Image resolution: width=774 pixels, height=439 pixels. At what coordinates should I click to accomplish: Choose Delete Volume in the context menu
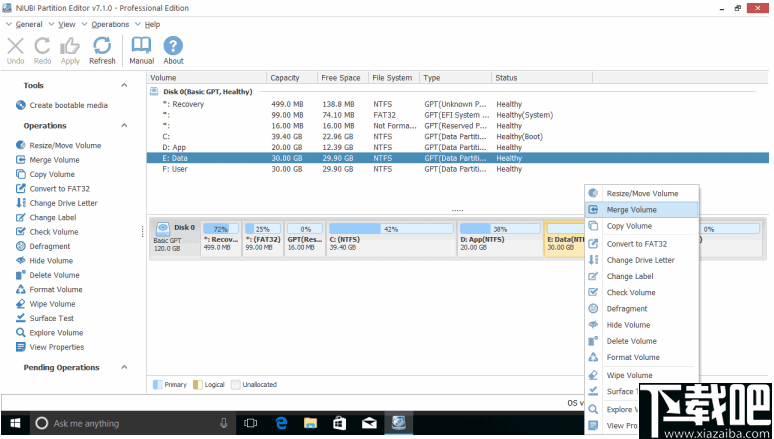(642, 341)
